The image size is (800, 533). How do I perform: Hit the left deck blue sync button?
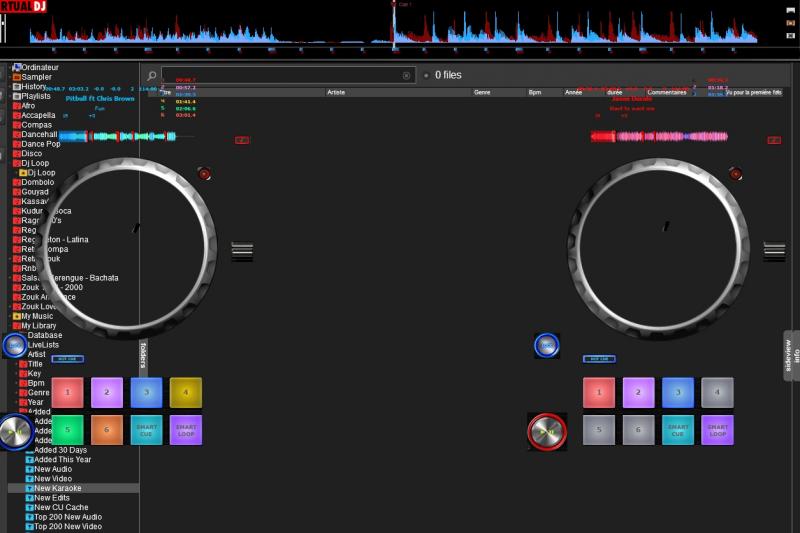(x=14, y=346)
